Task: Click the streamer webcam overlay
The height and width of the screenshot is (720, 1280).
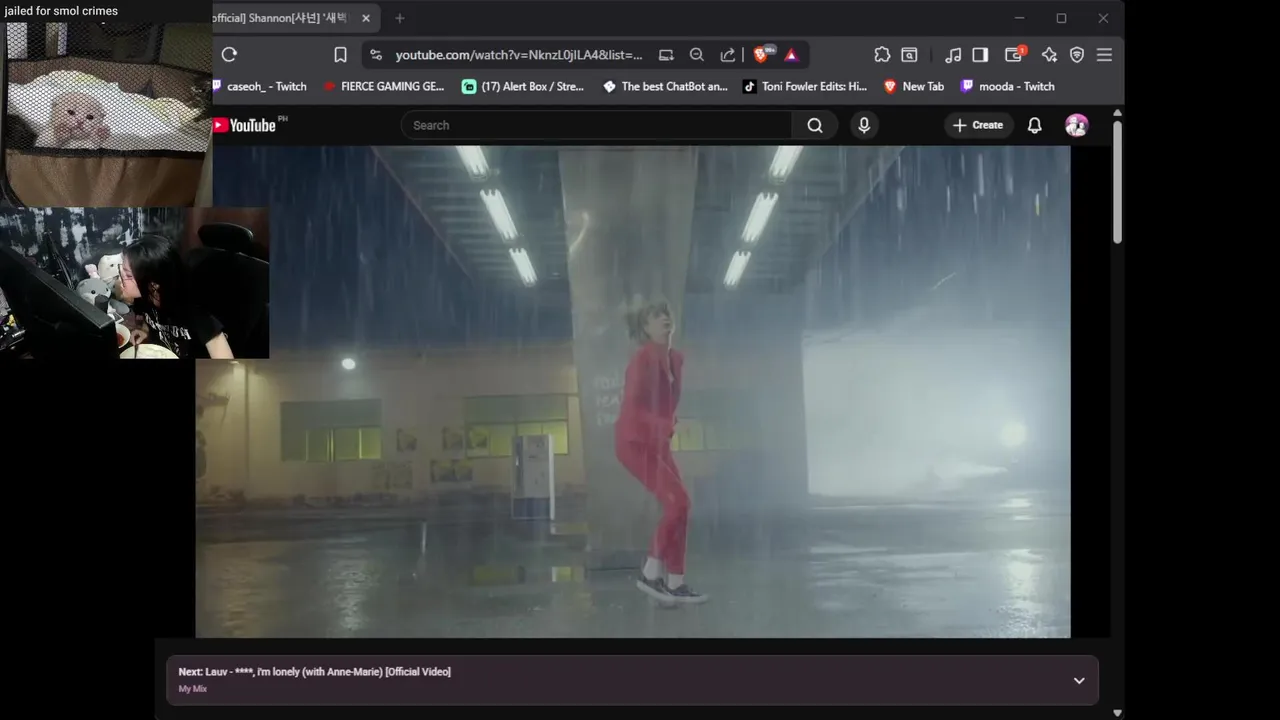Action: coord(134,283)
